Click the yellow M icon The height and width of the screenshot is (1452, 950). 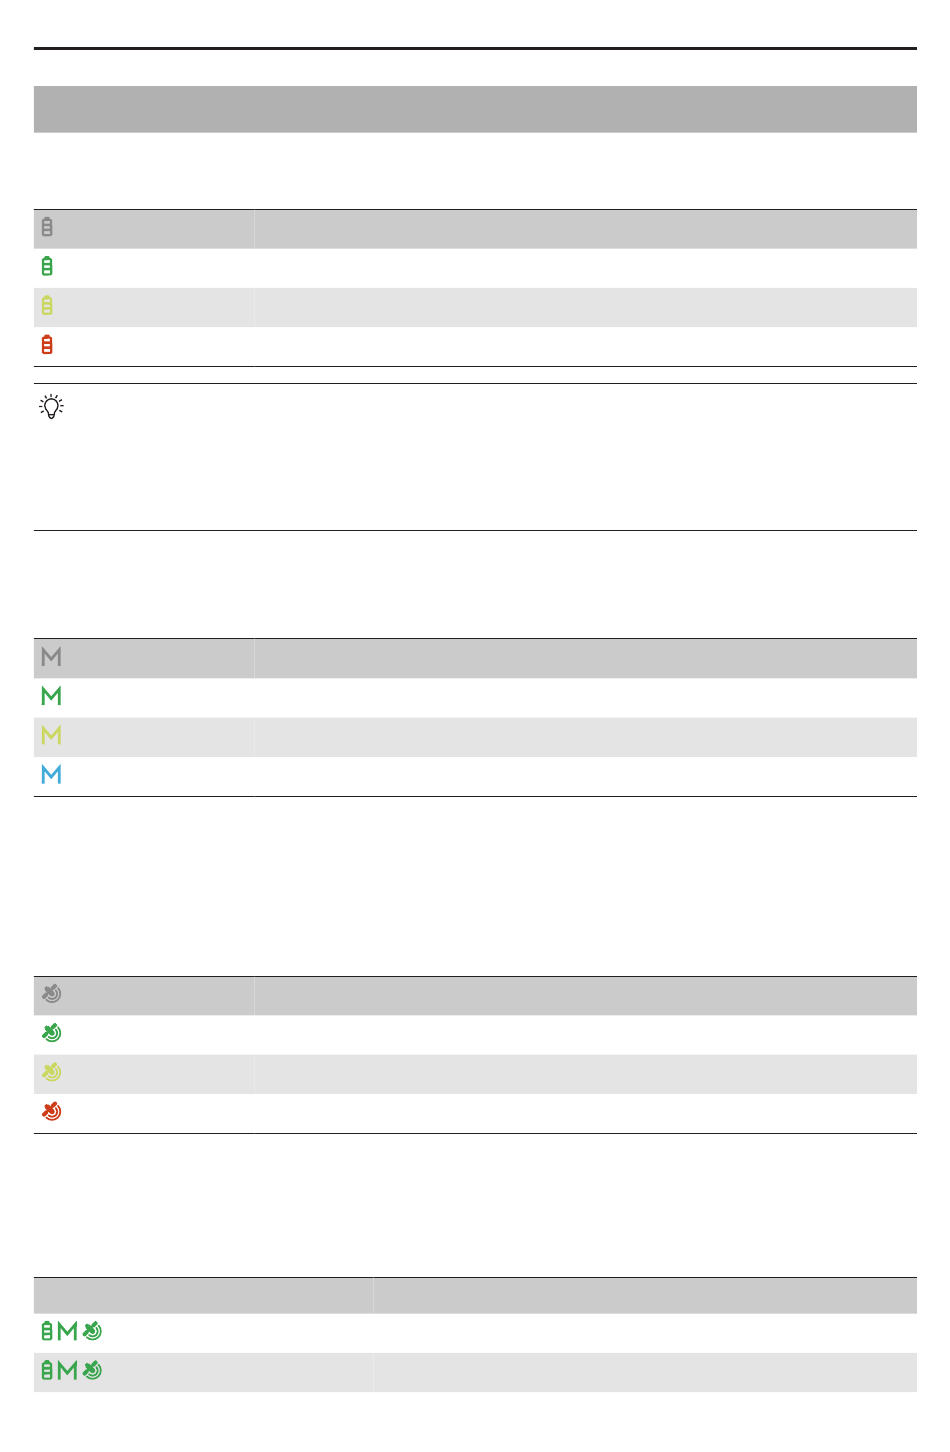click(x=51, y=736)
